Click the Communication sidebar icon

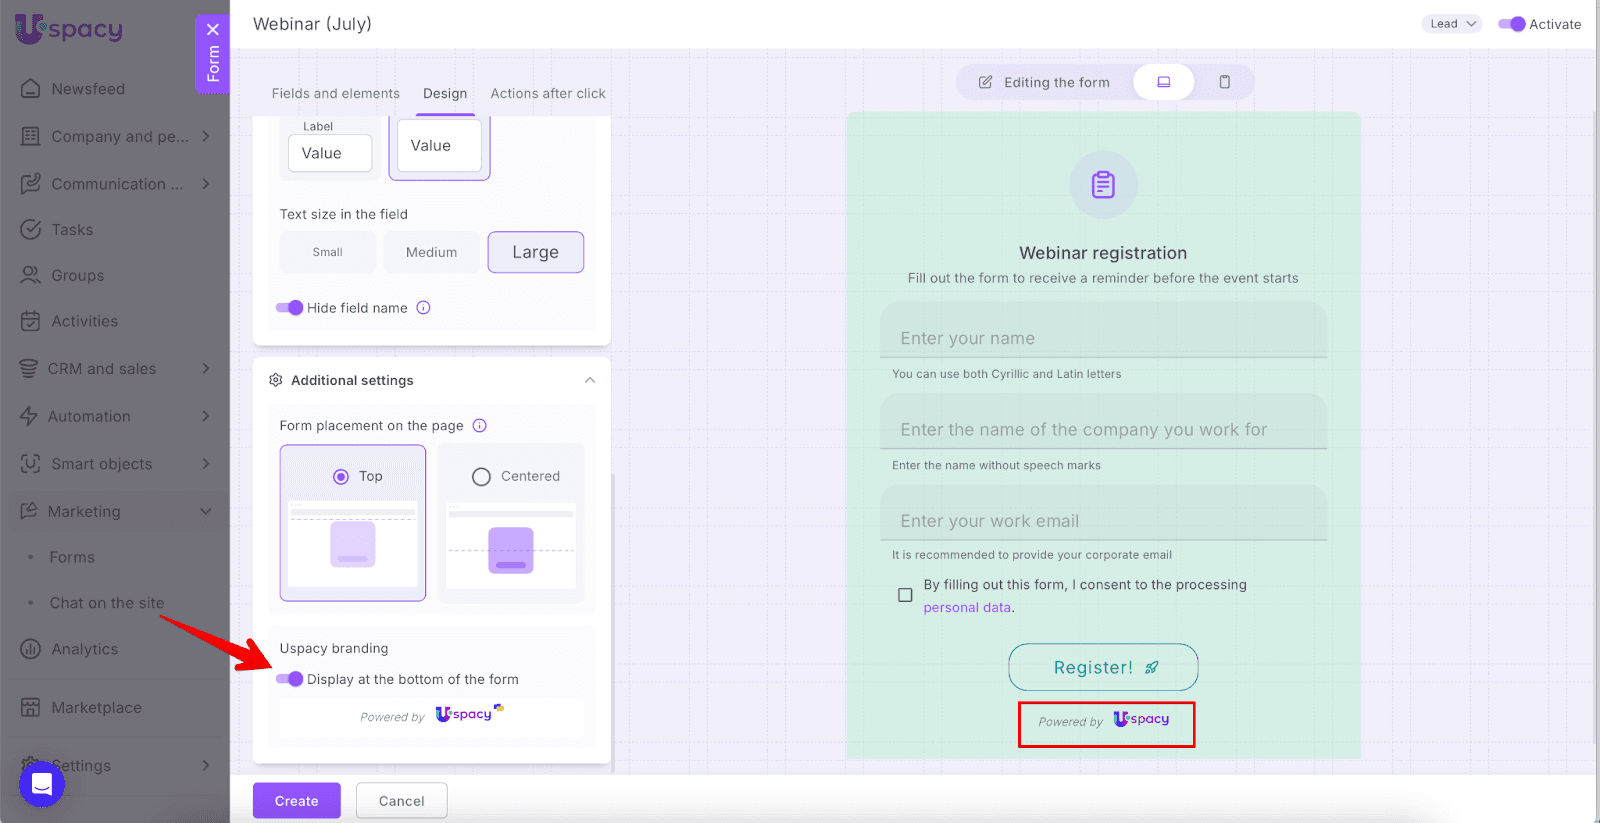(x=31, y=184)
